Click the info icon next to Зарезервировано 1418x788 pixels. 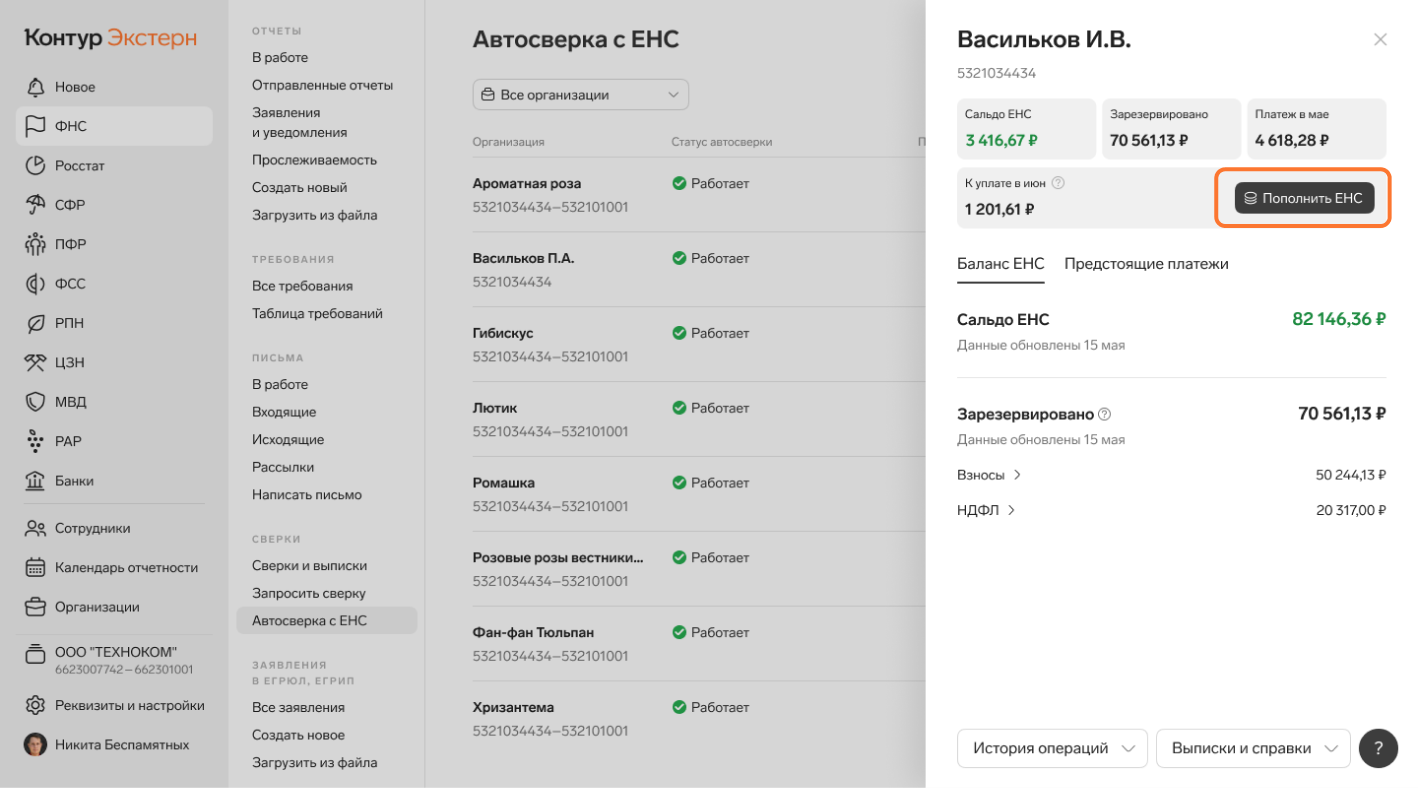coord(1105,414)
